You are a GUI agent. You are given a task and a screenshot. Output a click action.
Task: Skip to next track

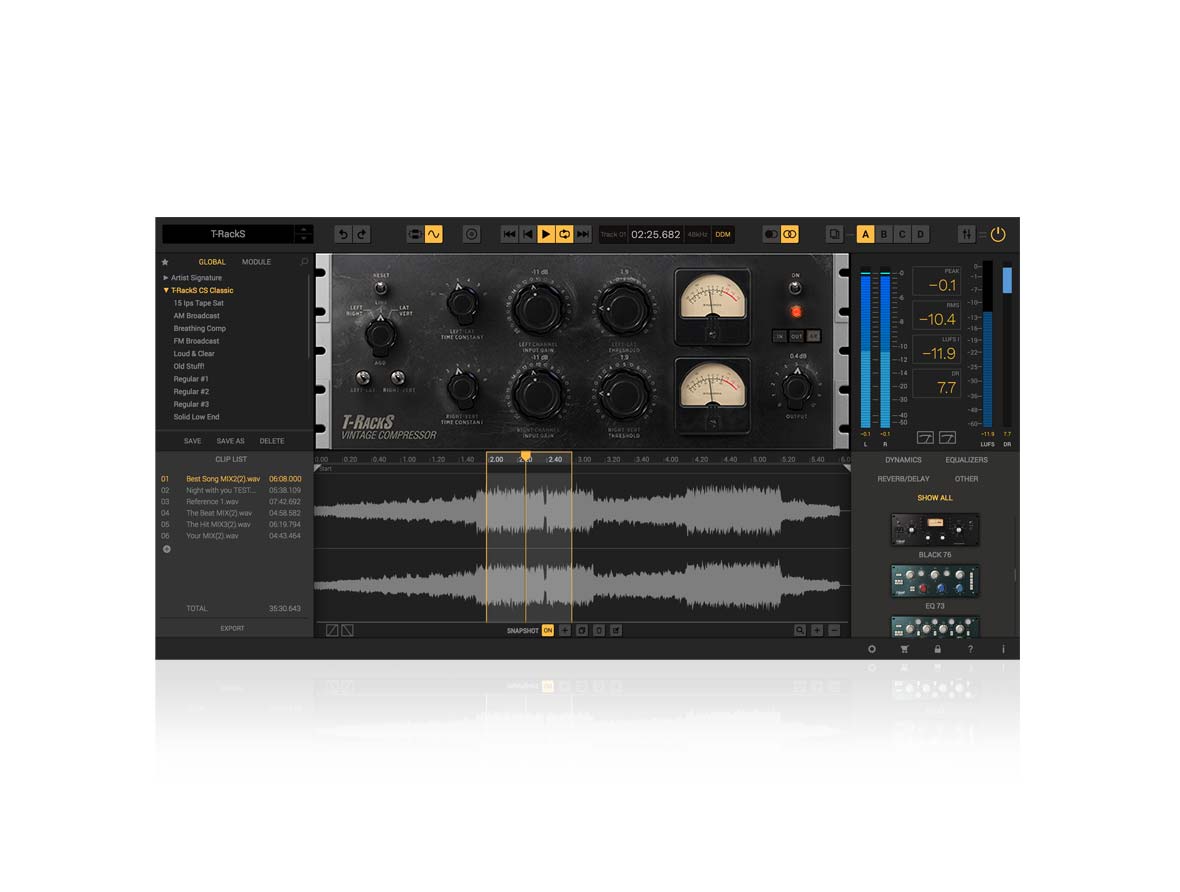(x=583, y=234)
